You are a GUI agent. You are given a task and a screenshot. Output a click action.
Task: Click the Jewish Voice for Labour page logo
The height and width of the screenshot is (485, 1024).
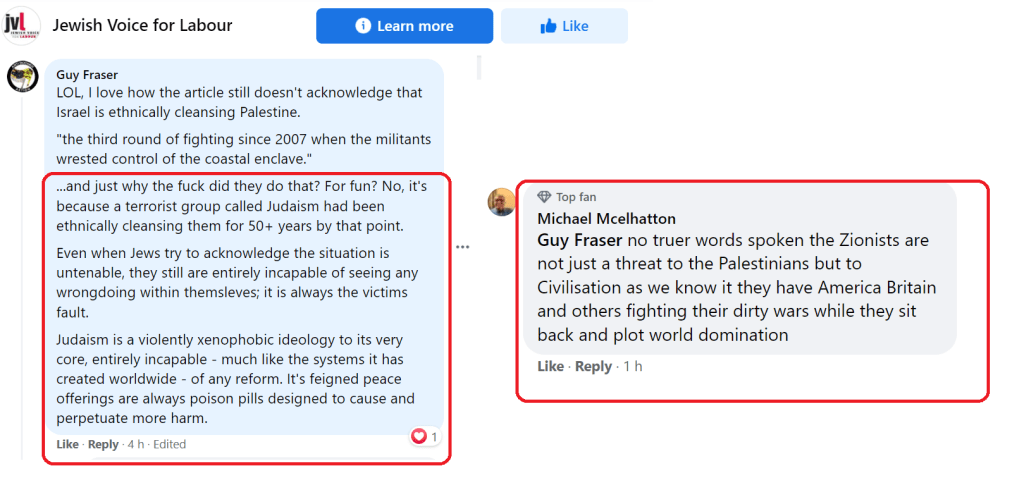[x=21, y=25]
